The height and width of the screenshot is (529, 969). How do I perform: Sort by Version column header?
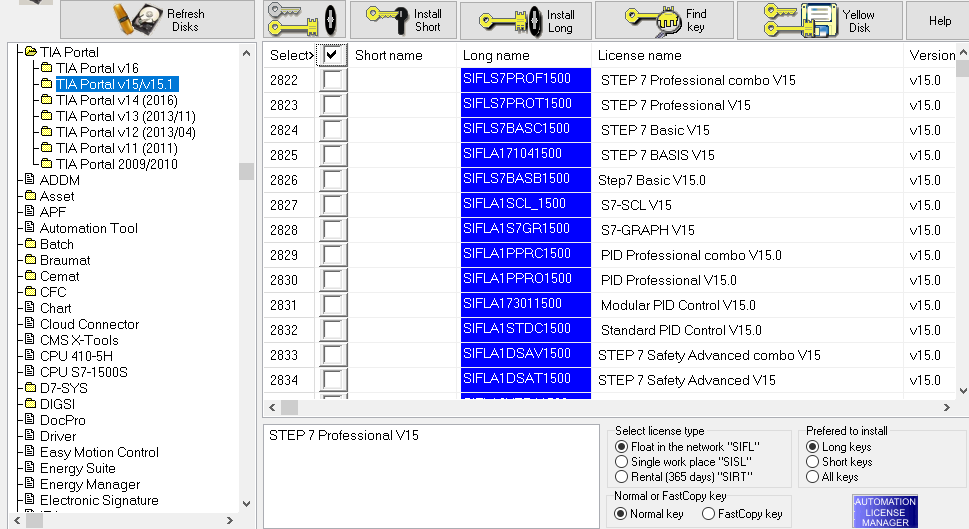(x=932, y=56)
